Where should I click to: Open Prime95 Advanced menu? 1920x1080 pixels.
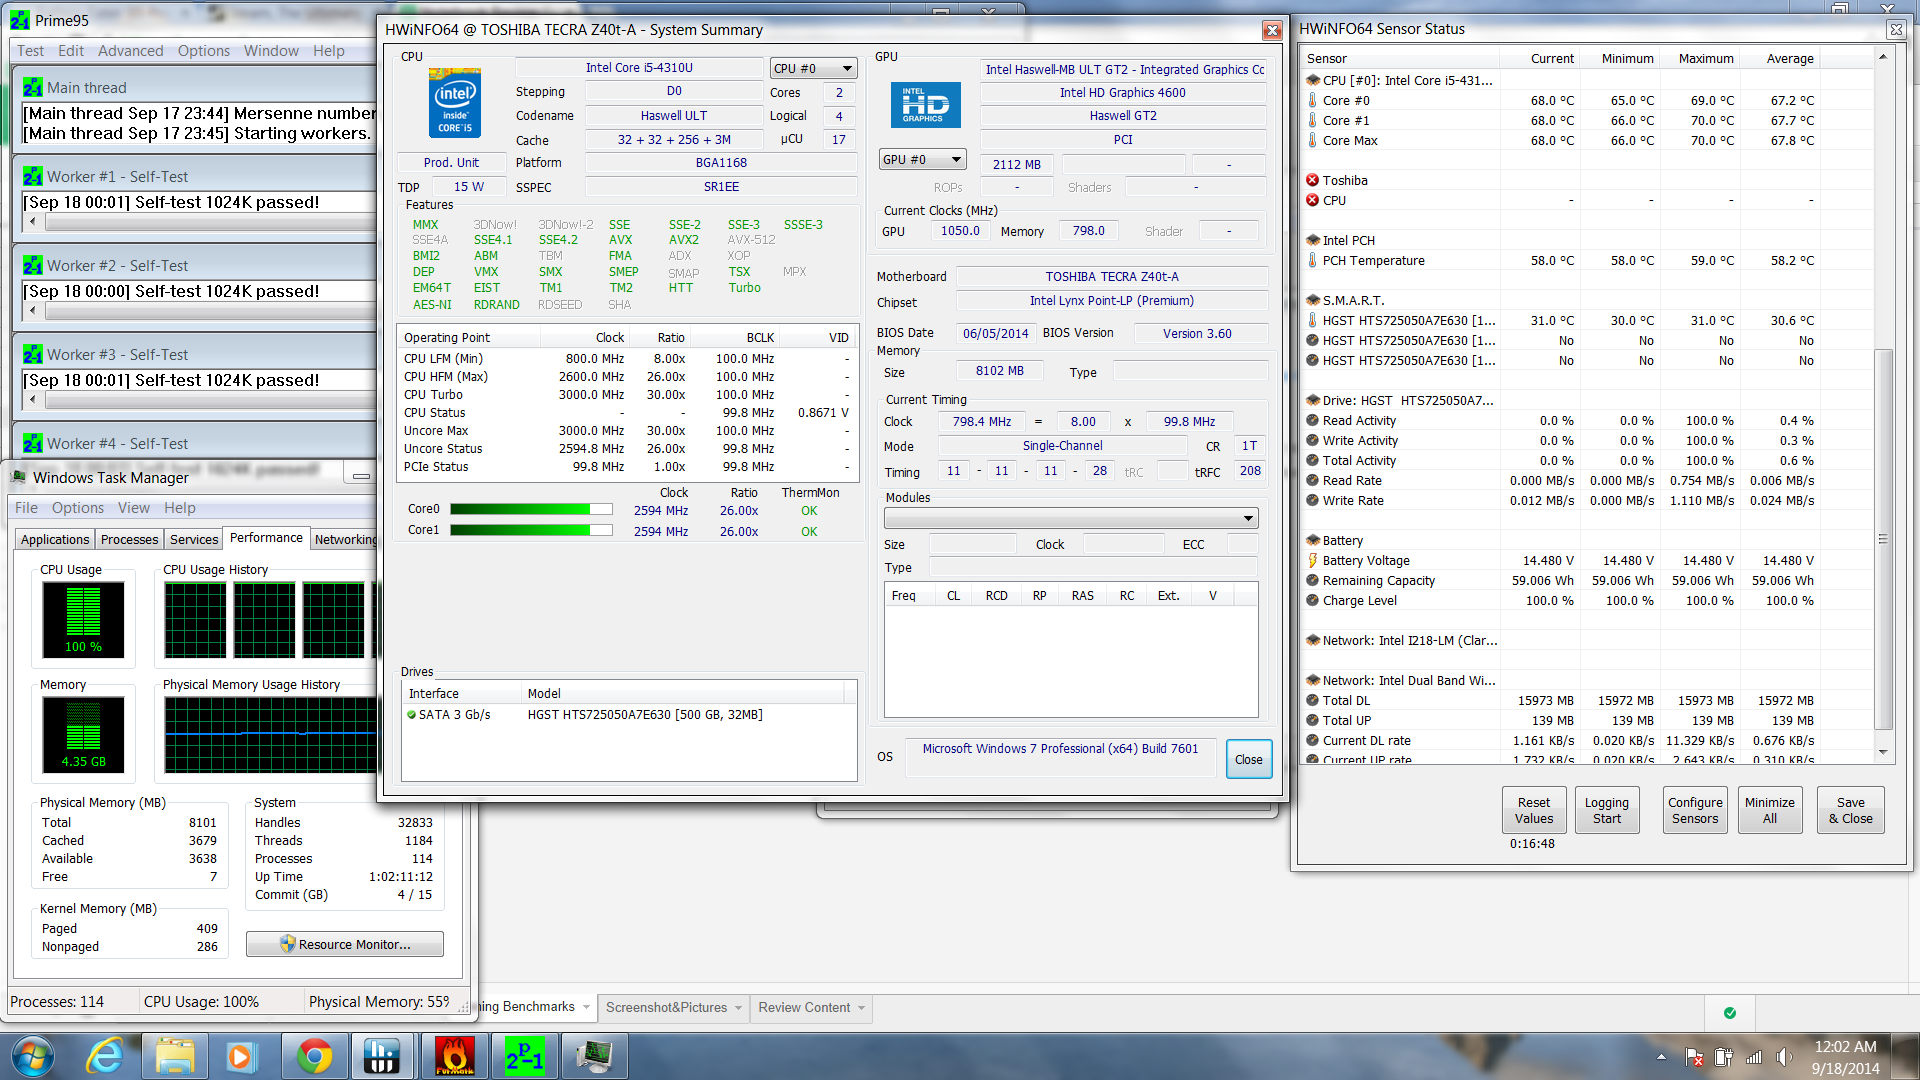[130, 51]
